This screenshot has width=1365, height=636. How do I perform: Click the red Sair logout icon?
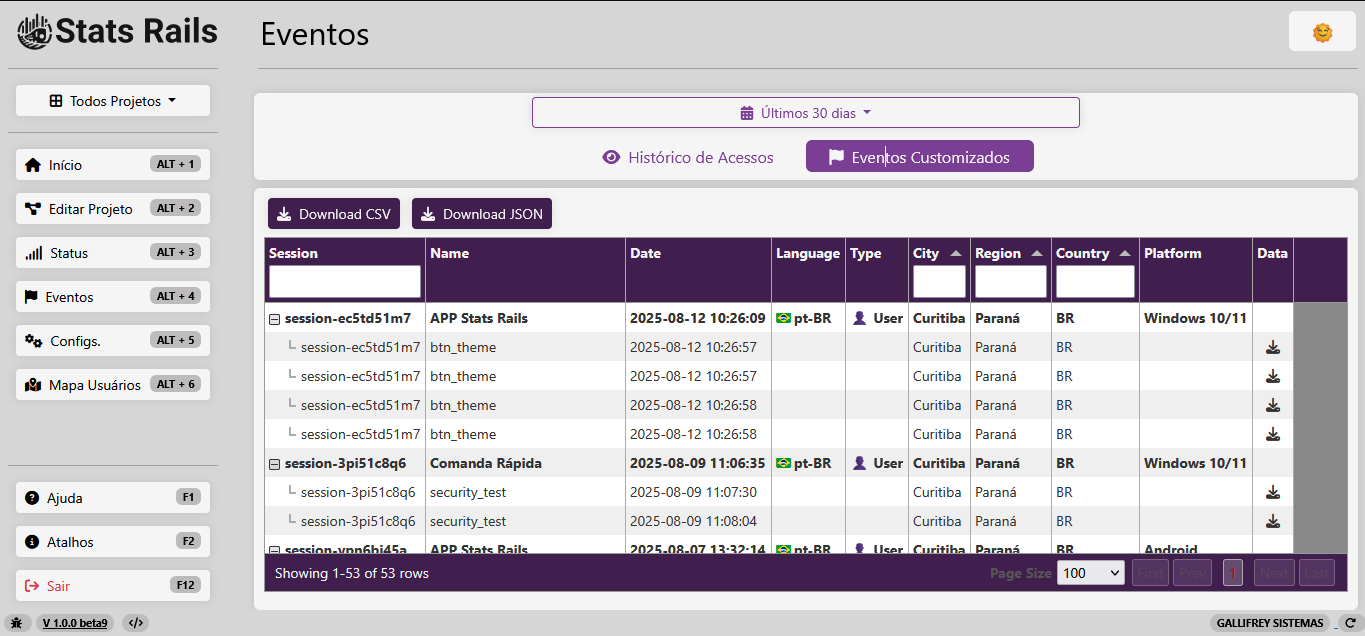click(32, 586)
